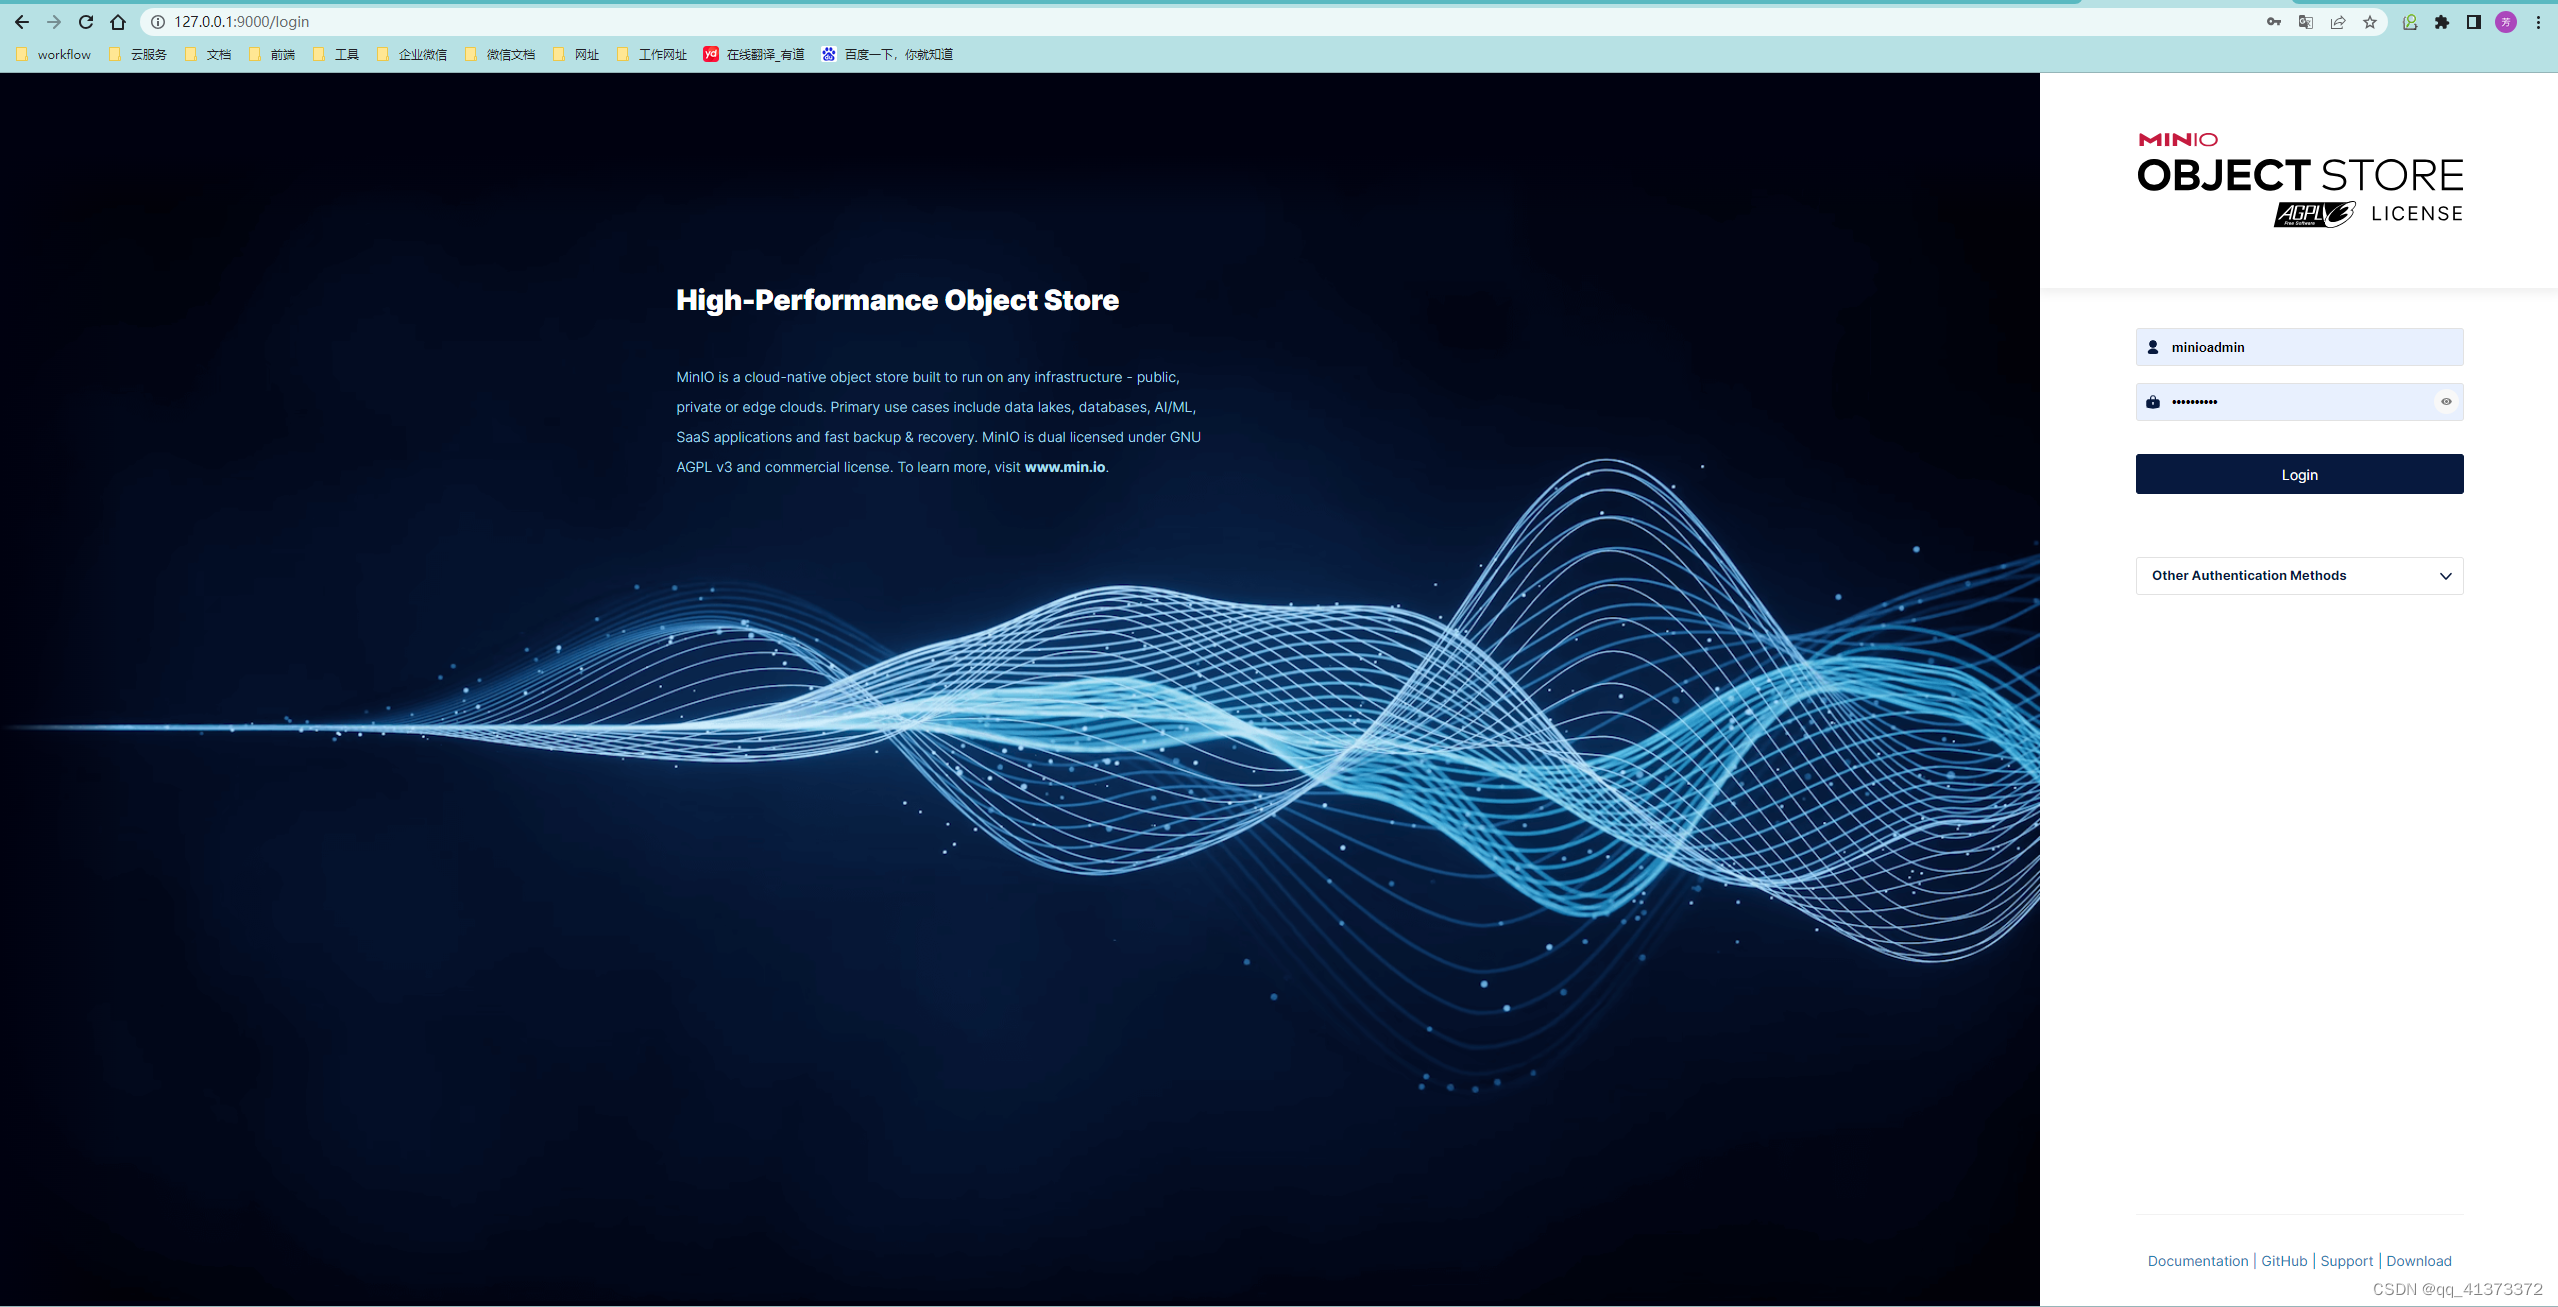
Task: Toggle password visibility eye icon
Action: [2446, 402]
